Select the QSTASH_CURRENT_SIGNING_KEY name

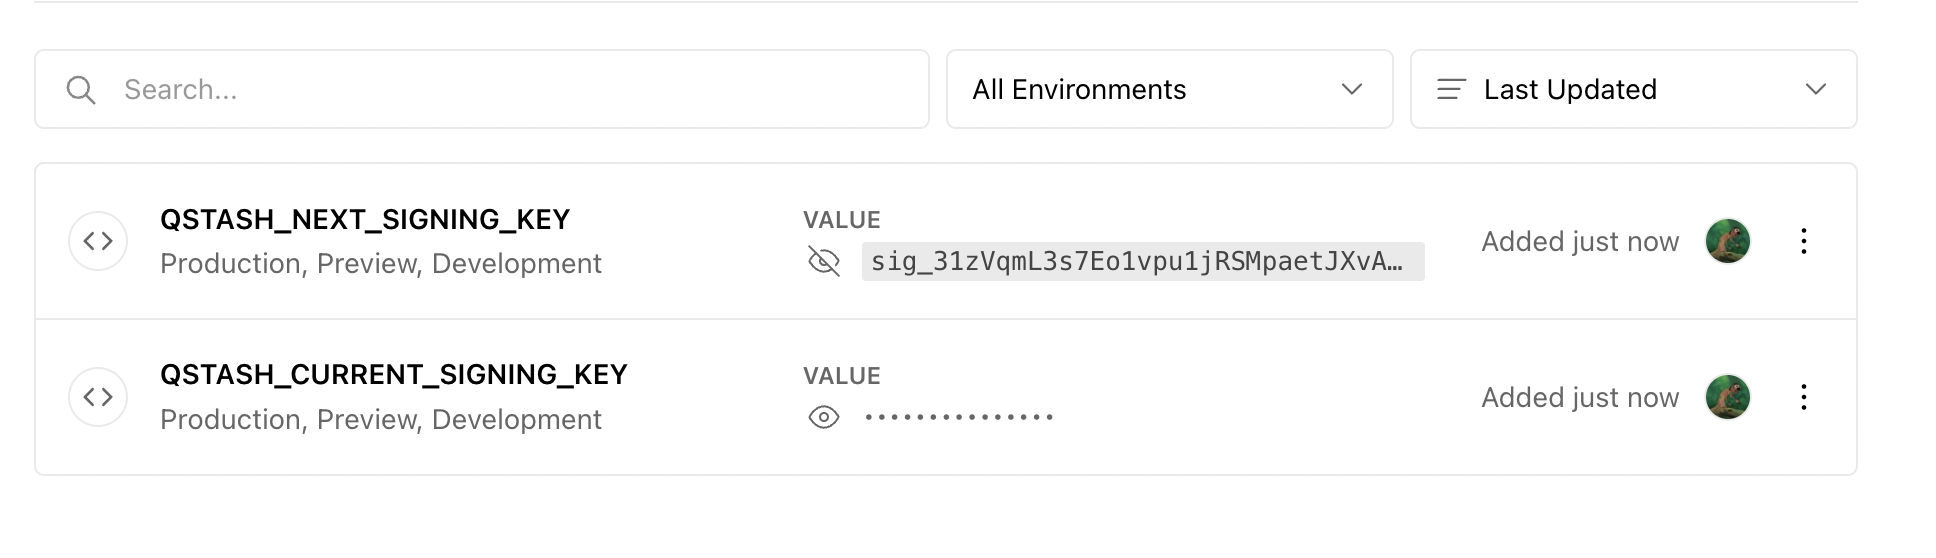click(394, 375)
